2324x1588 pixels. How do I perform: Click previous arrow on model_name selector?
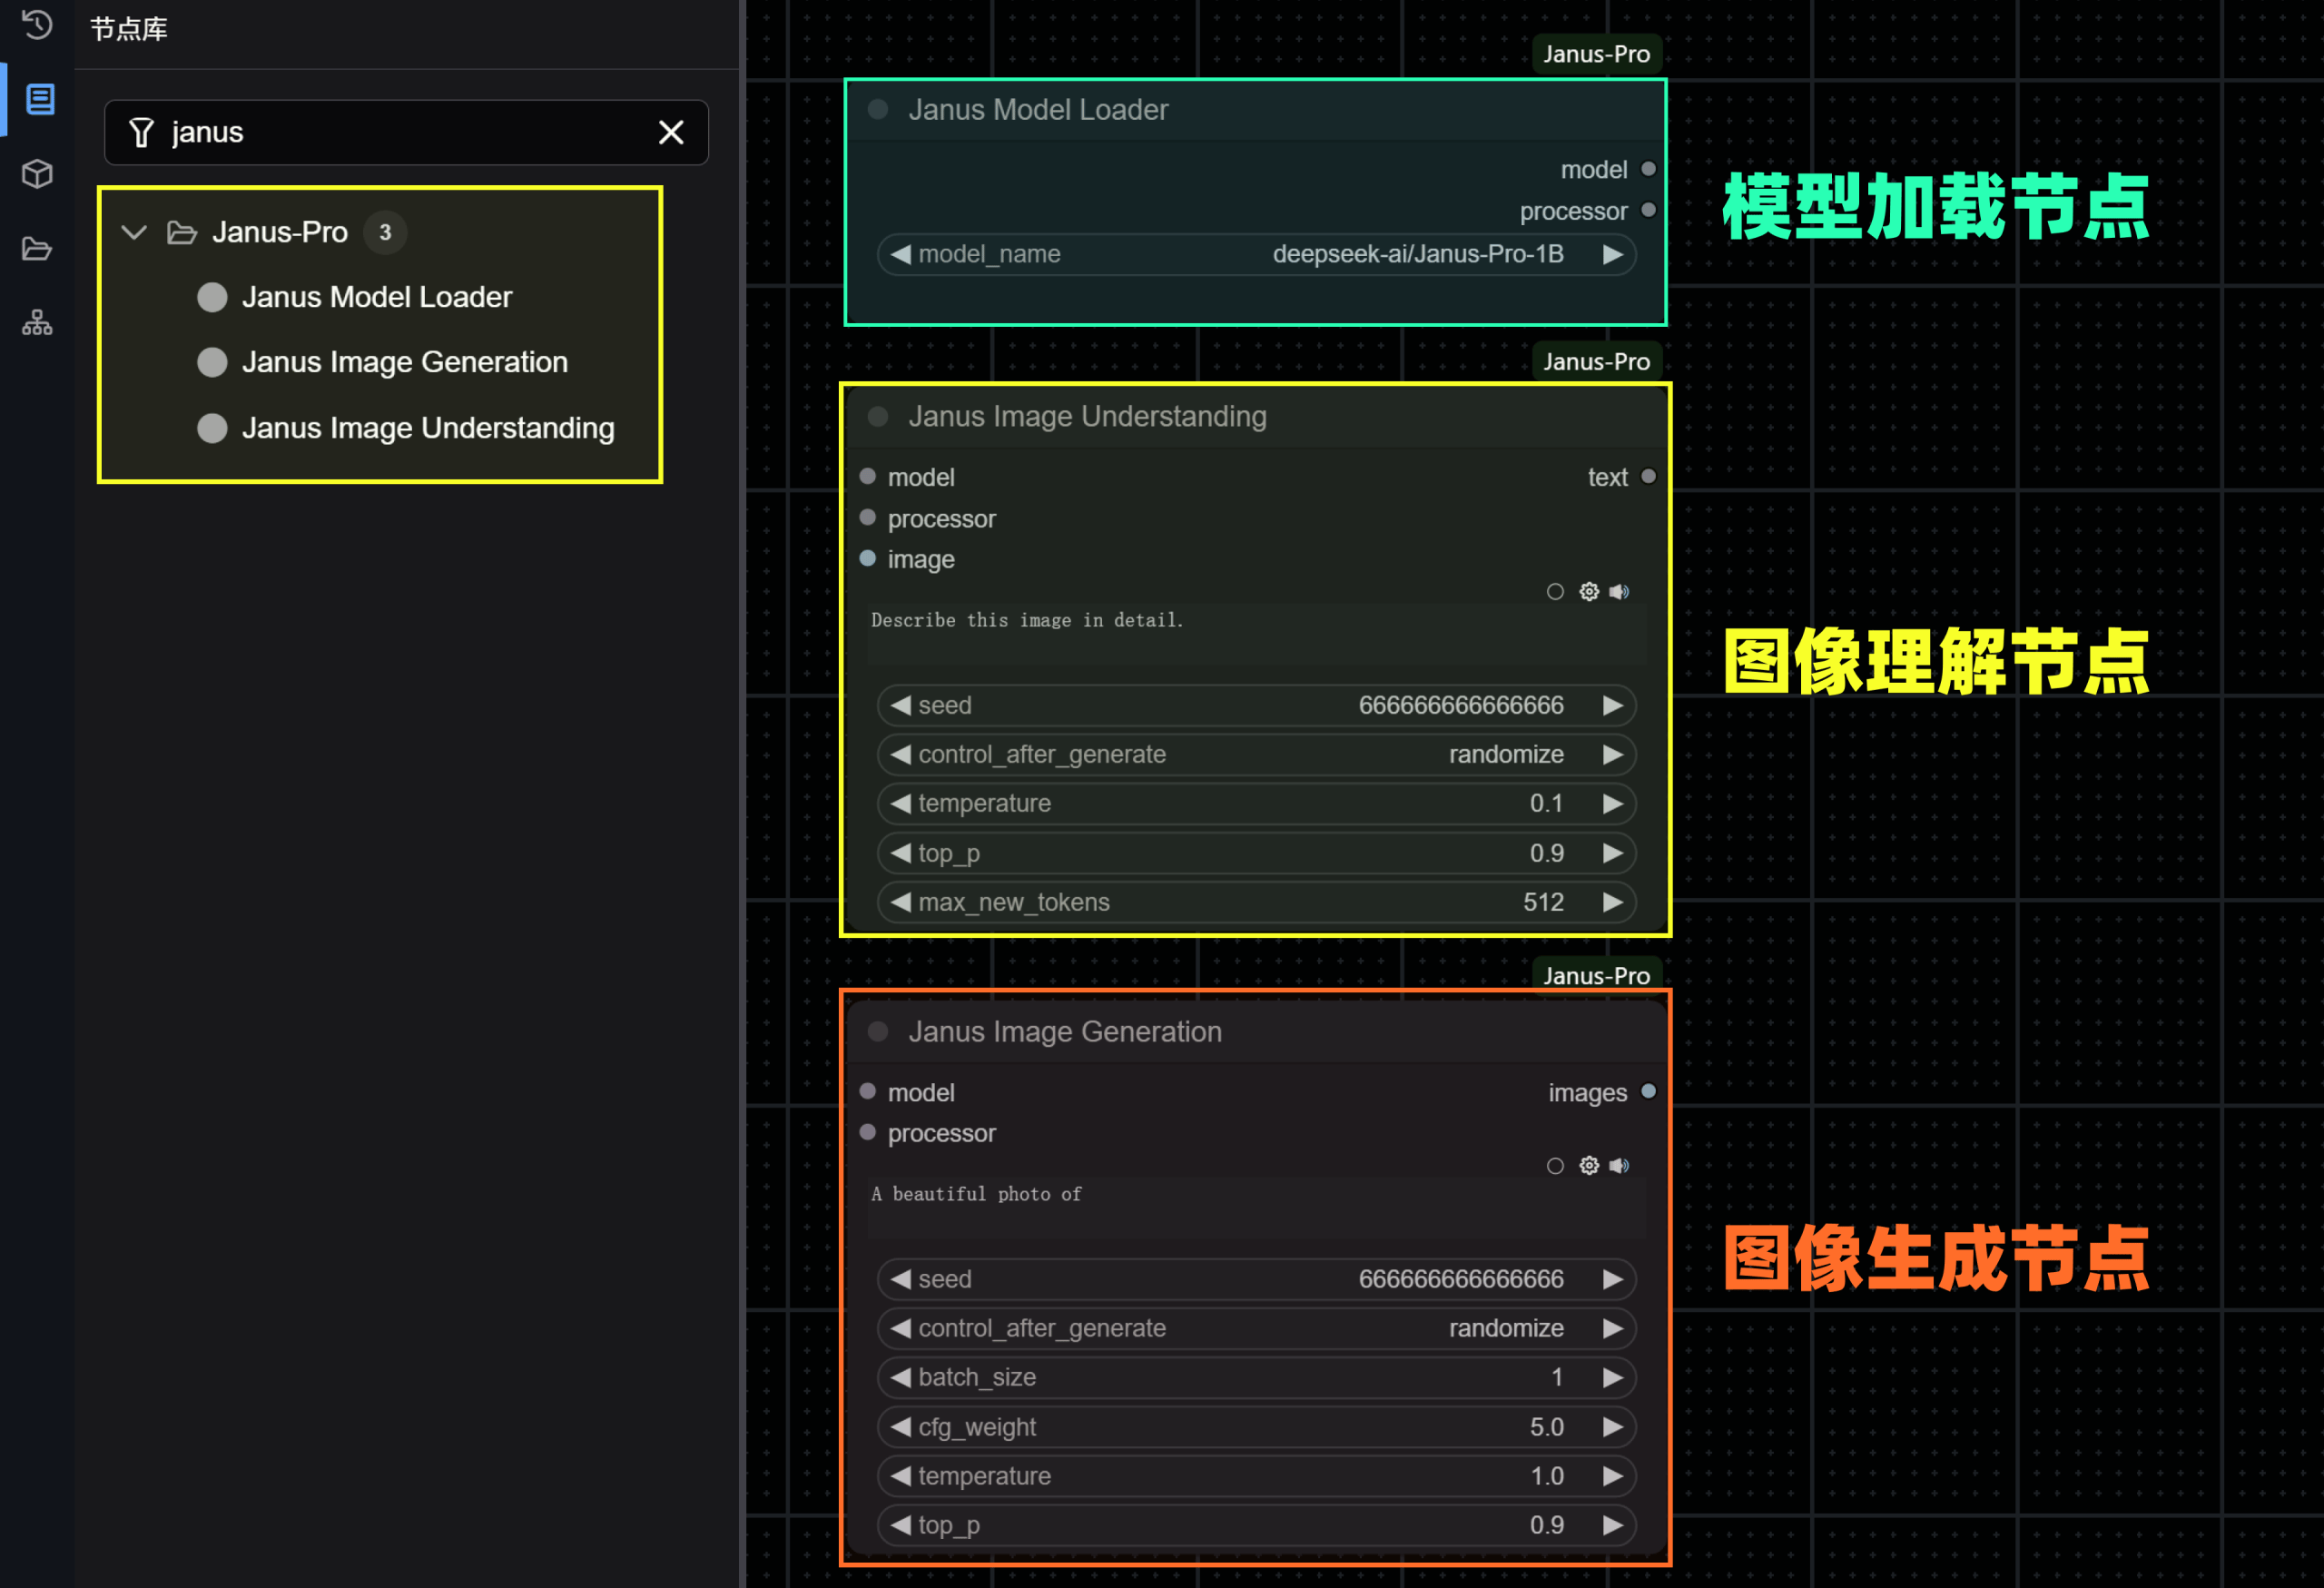(x=900, y=254)
